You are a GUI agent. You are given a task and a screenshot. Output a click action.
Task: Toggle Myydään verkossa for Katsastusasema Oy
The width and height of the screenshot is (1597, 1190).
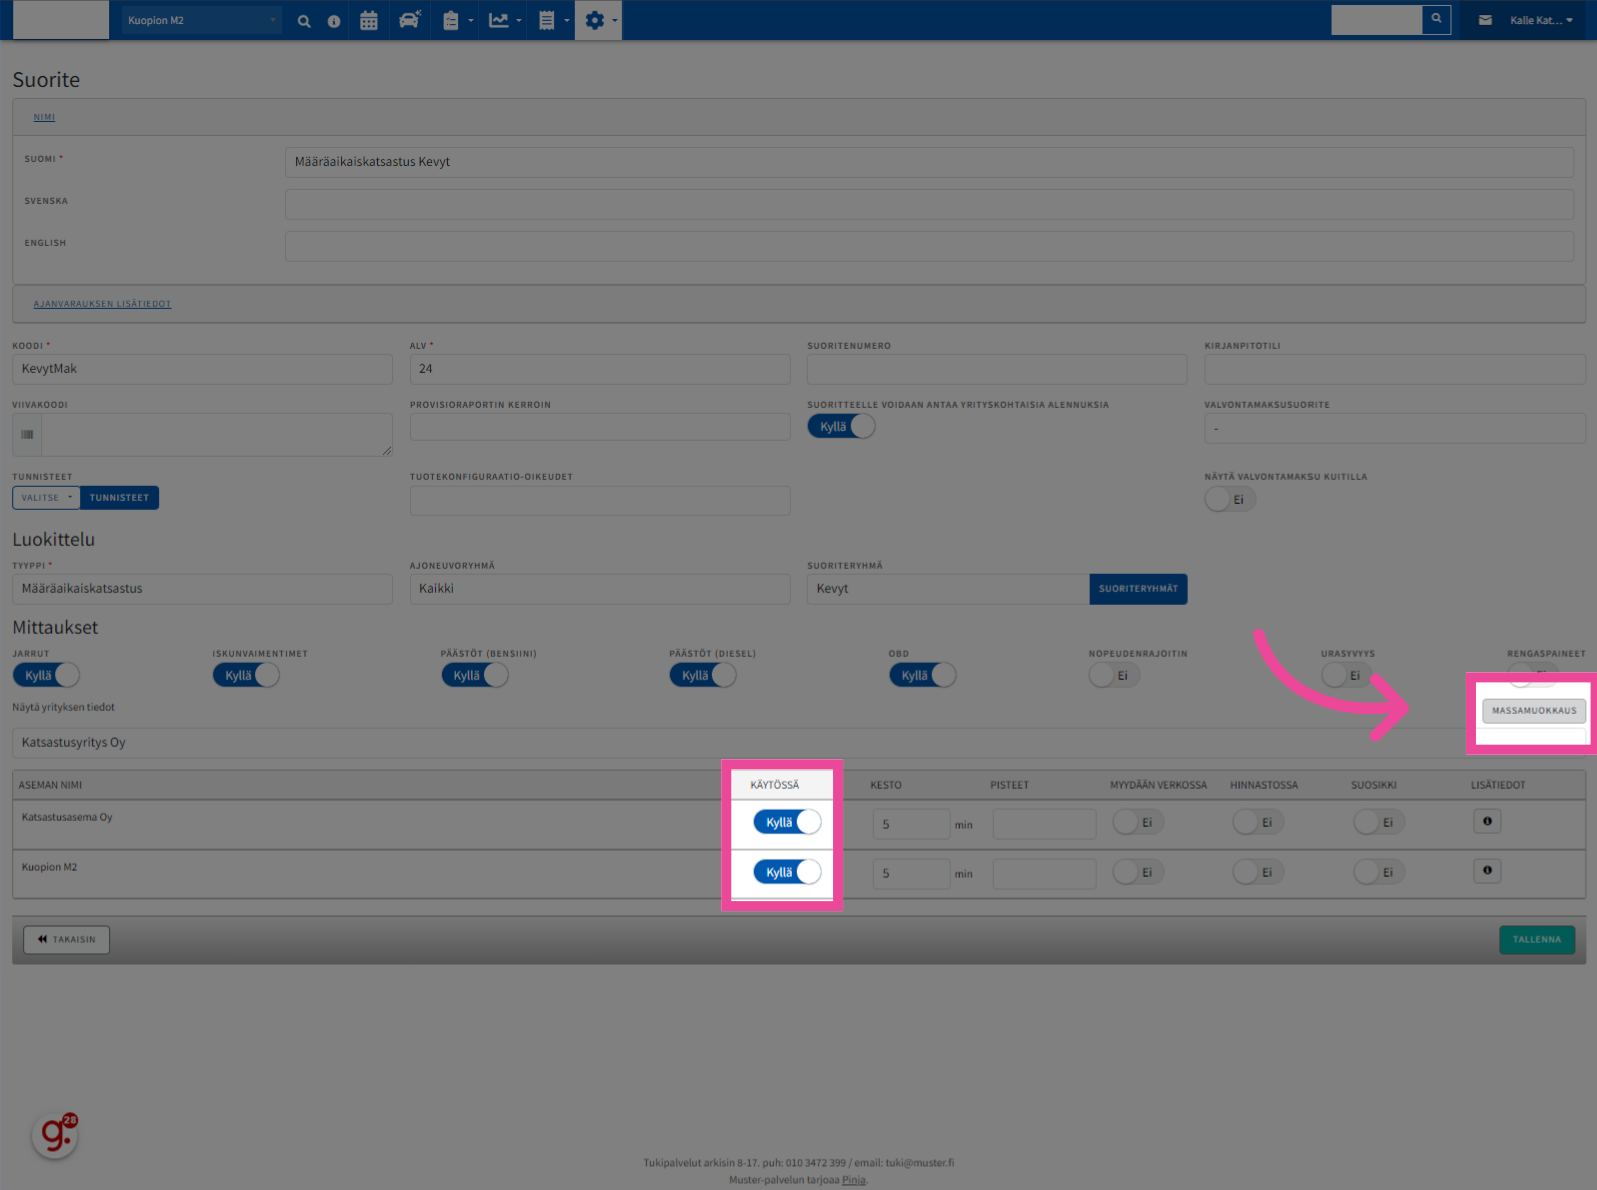pos(1139,822)
